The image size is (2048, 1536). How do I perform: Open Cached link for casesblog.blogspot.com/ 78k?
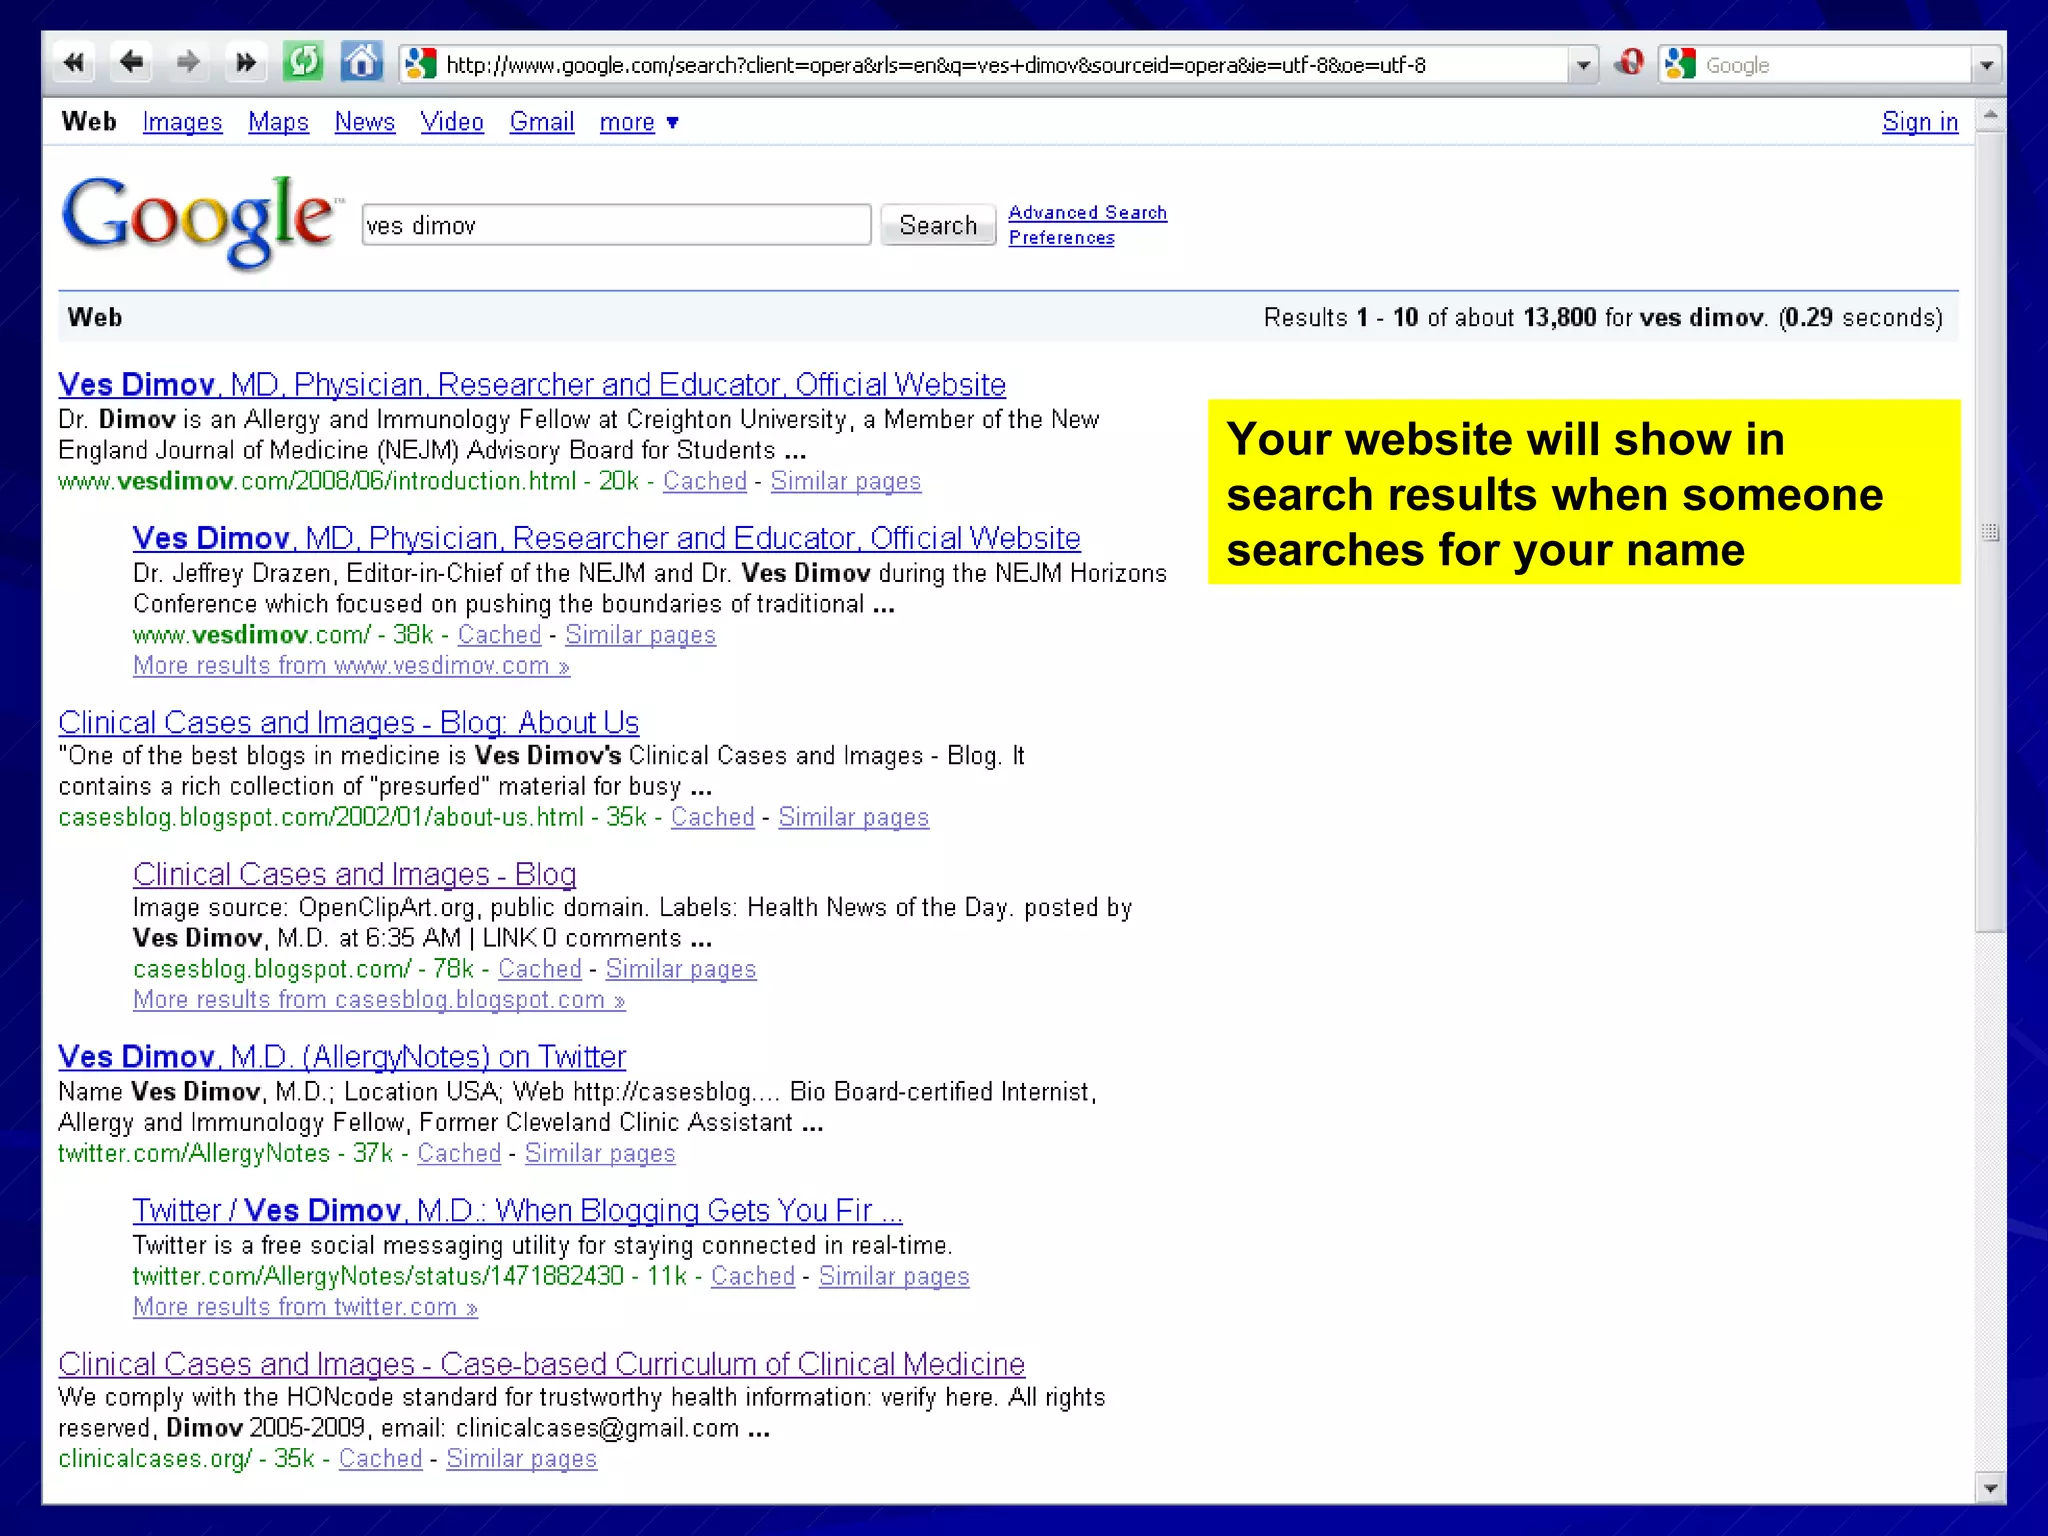click(540, 969)
